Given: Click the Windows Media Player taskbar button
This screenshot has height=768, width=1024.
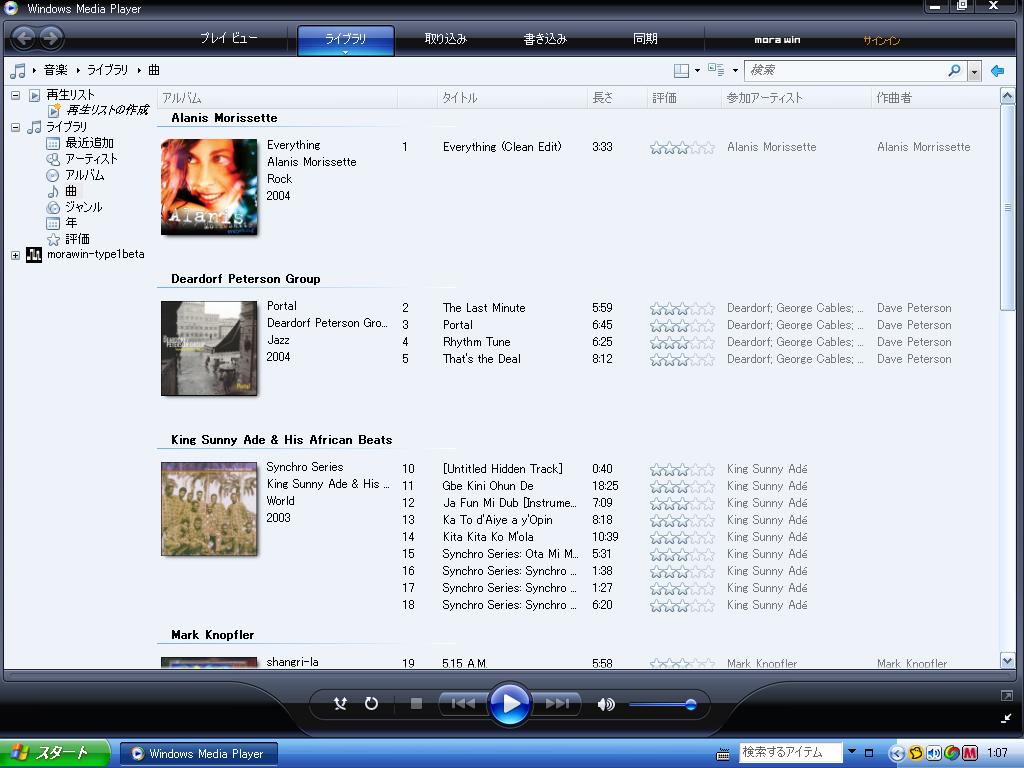Looking at the screenshot, I should (x=199, y=754).
